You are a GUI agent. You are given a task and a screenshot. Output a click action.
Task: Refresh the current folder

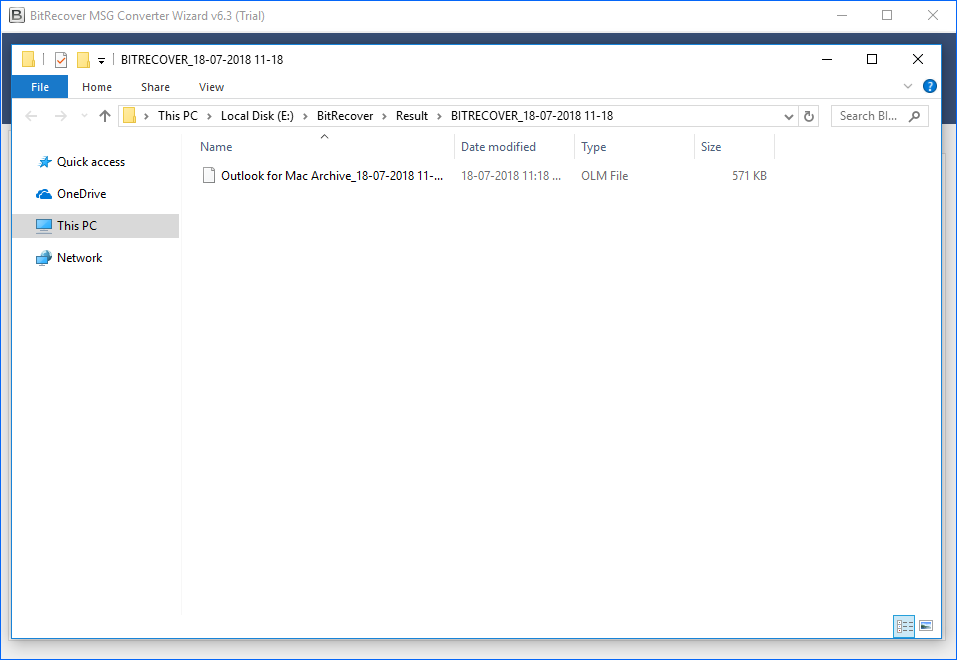[809, 116]
